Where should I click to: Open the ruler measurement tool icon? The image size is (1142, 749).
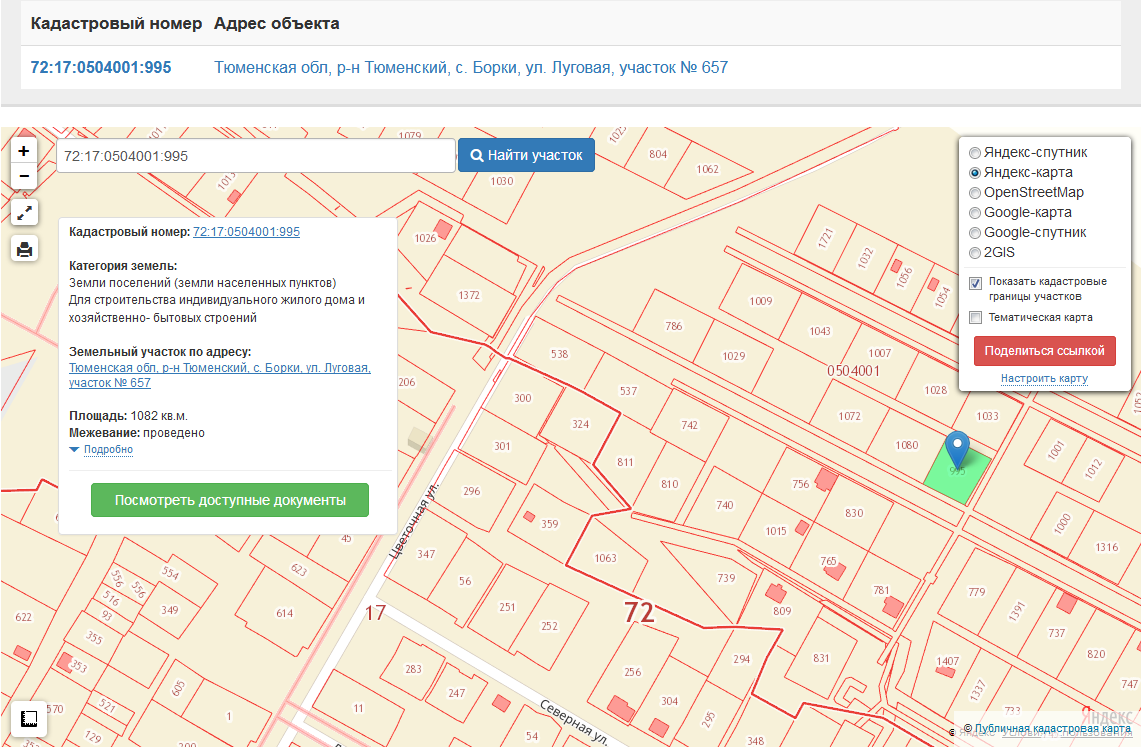coord(29,720)
